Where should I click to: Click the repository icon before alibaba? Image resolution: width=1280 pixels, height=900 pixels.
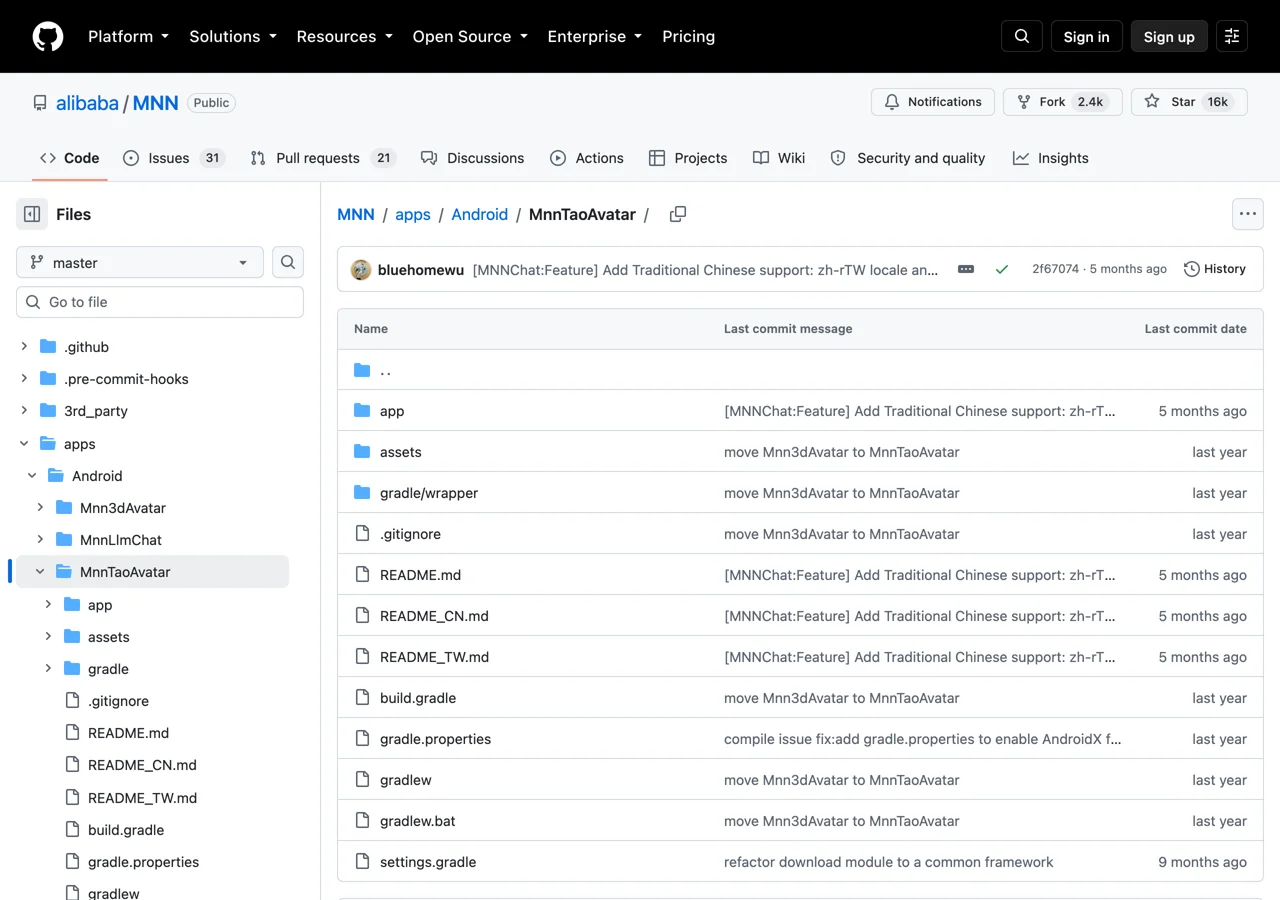pos(40,103)
